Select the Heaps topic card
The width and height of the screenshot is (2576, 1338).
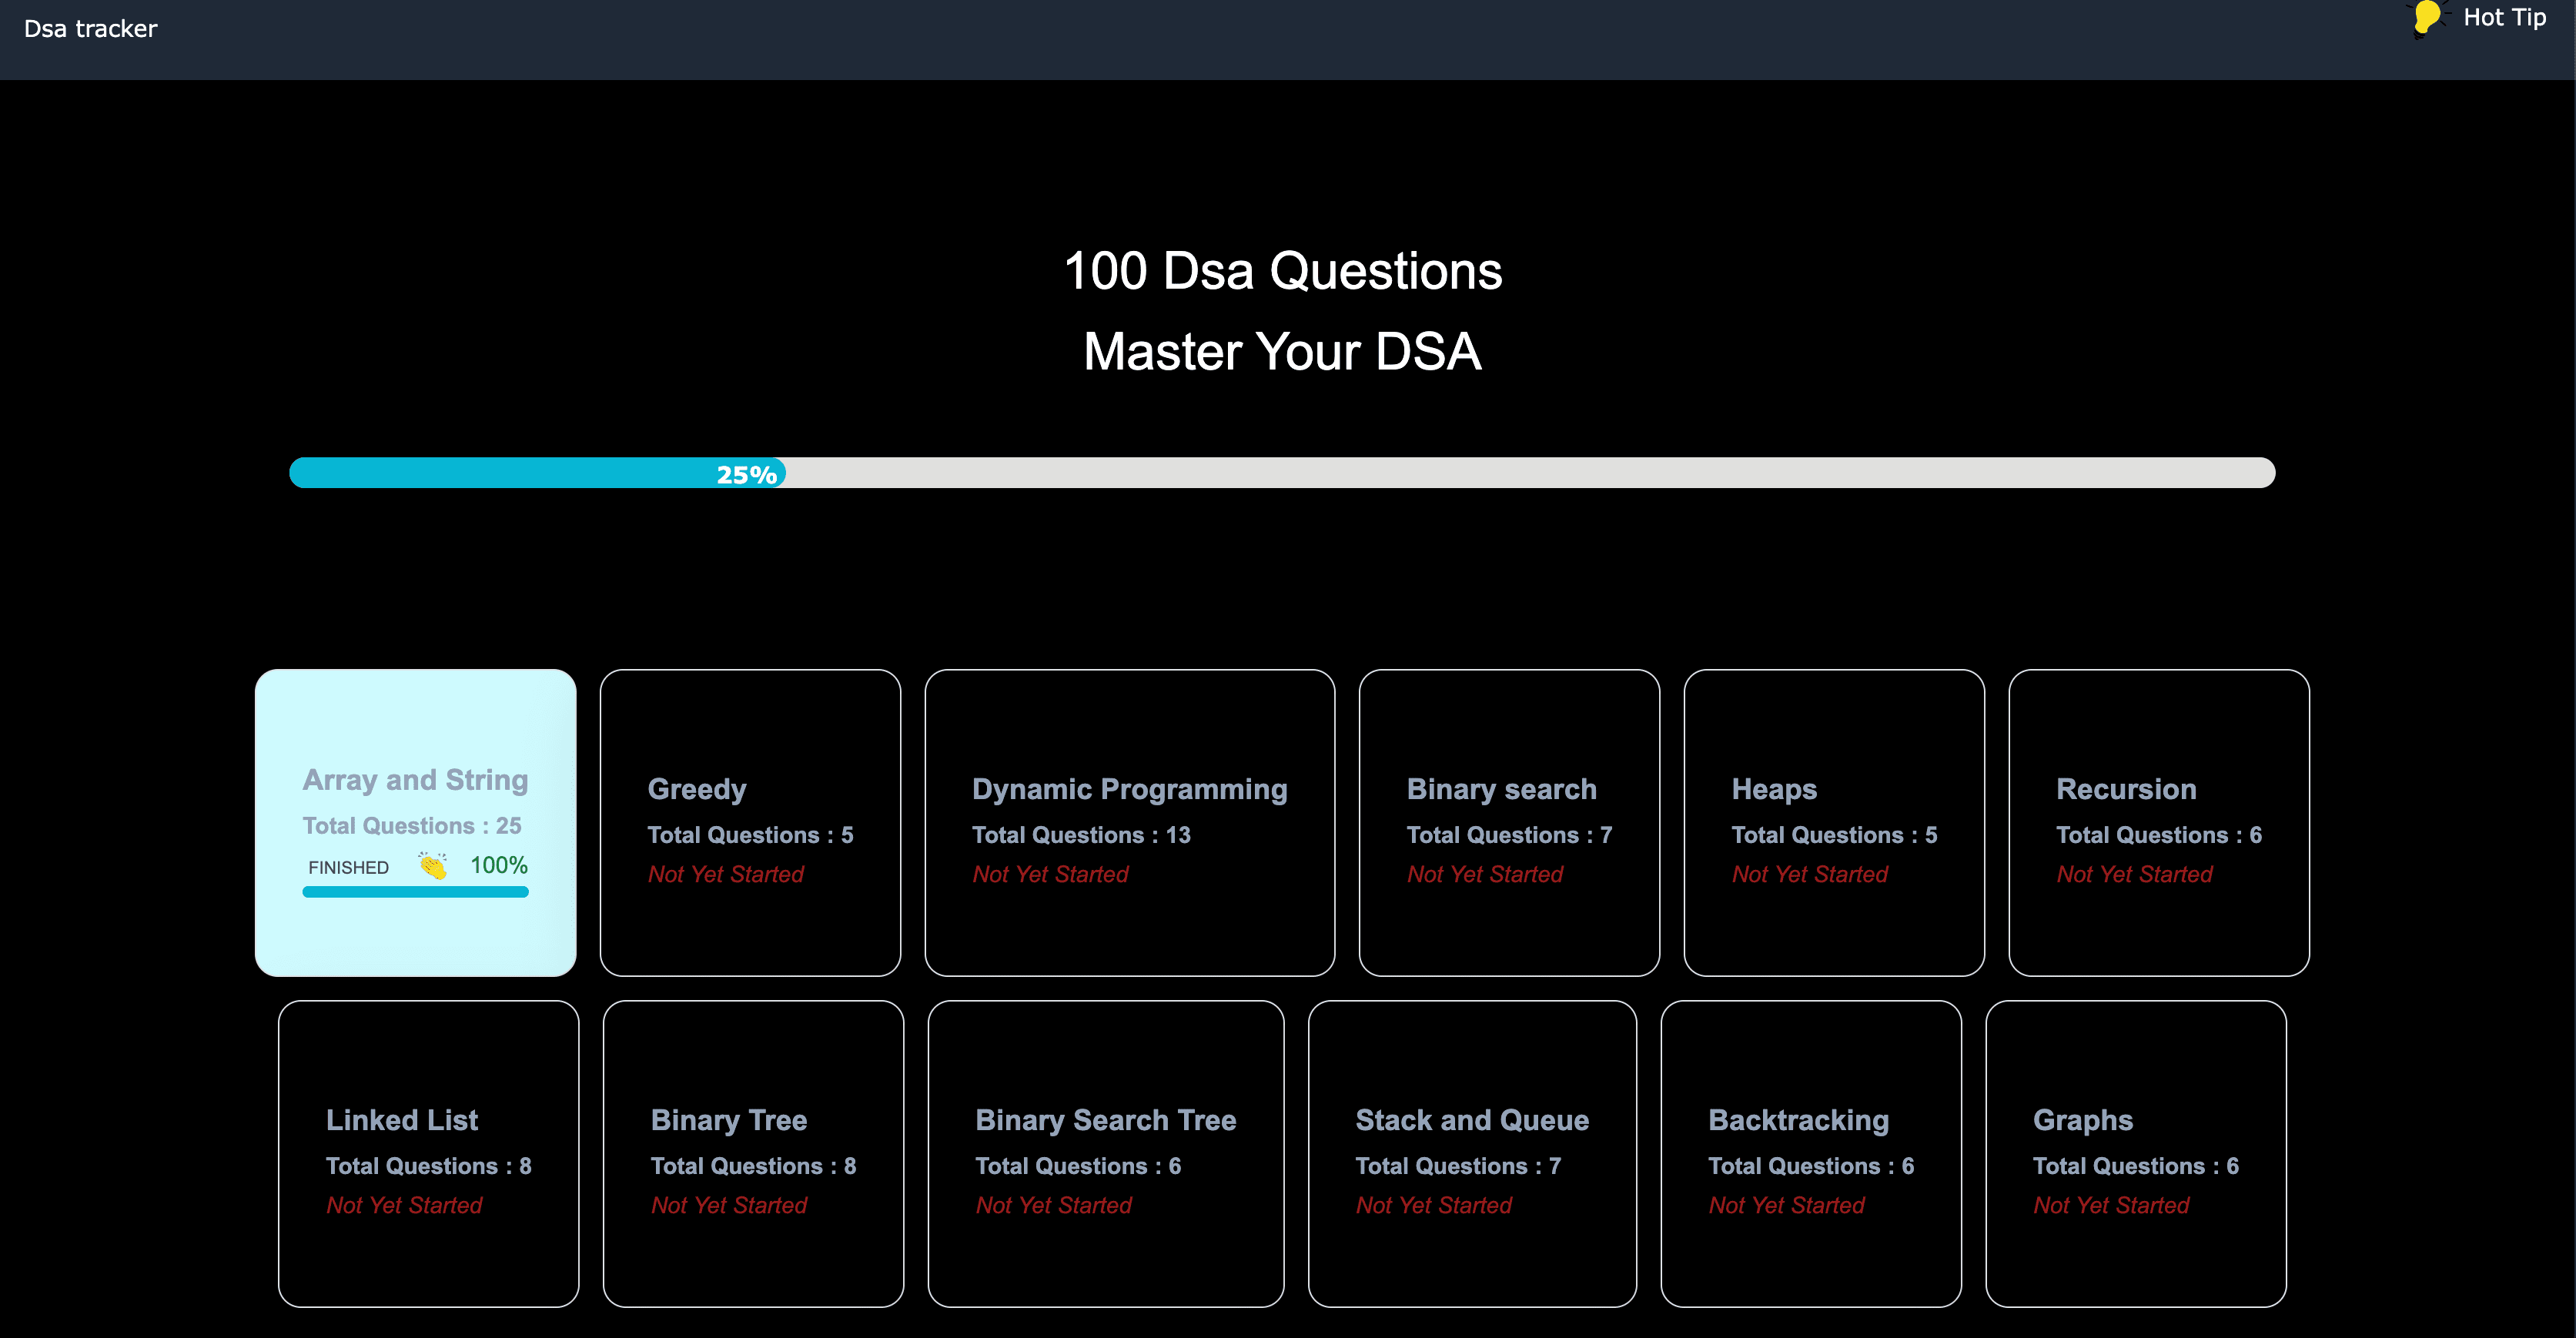[1833, 823]
